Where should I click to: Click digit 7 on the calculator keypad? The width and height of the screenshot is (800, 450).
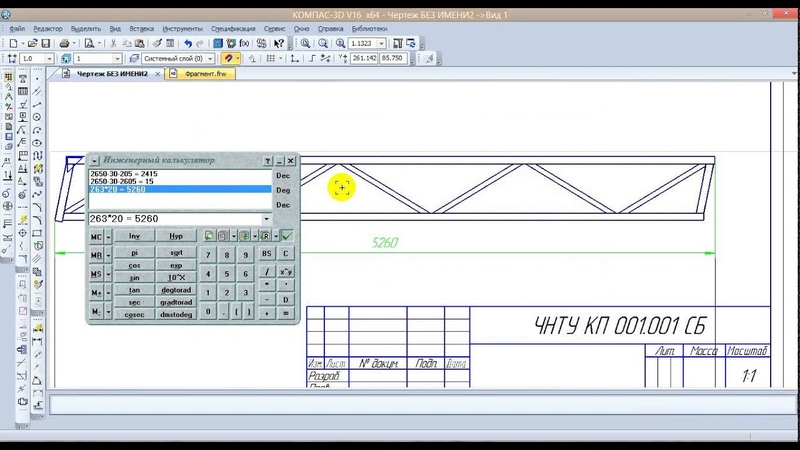pyautogui.click(x=208, y=255)
